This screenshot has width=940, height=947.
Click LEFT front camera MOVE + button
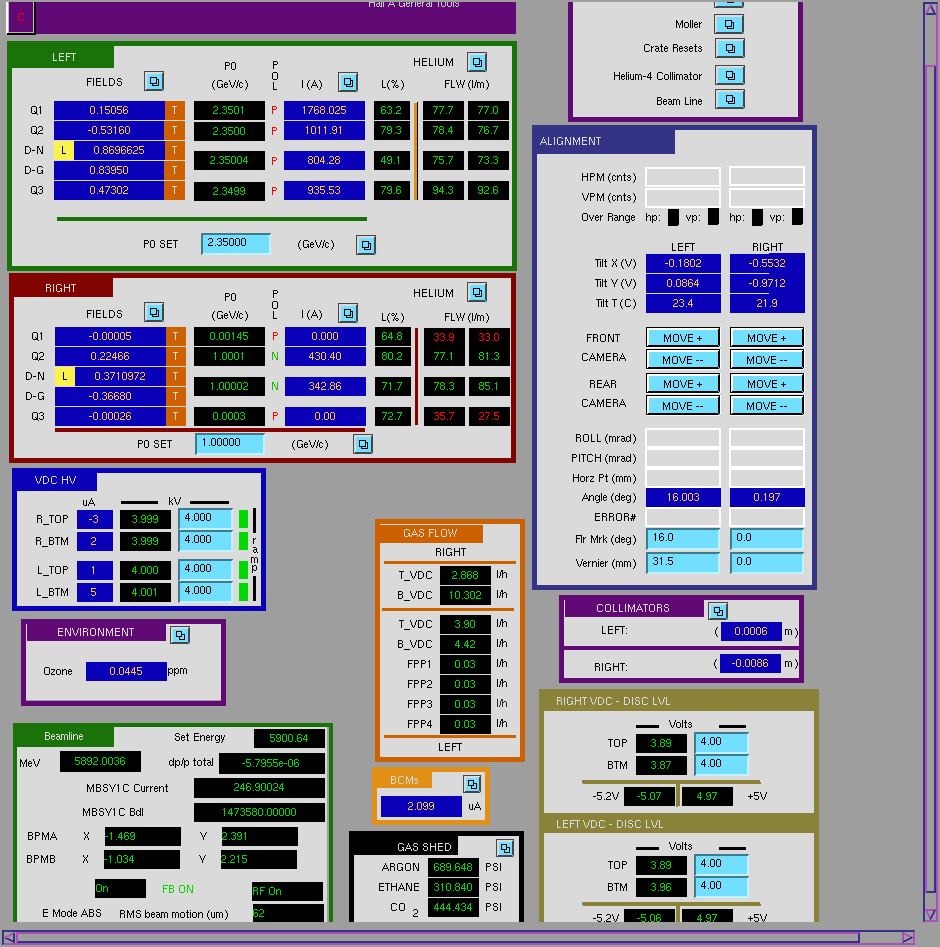point(683,338)
